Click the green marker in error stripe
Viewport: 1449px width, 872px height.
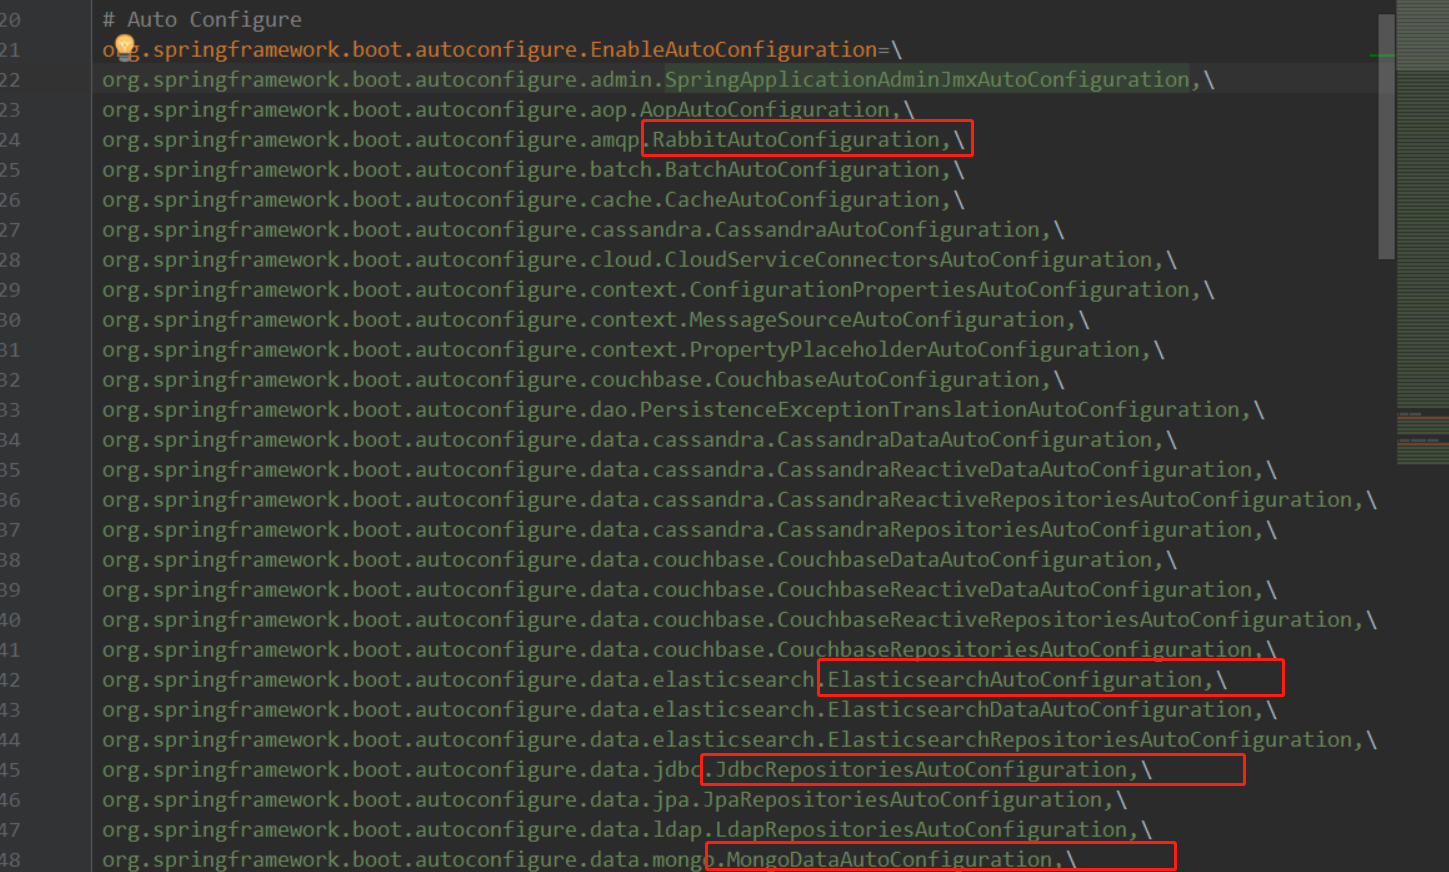click(x=1382, y=55)
